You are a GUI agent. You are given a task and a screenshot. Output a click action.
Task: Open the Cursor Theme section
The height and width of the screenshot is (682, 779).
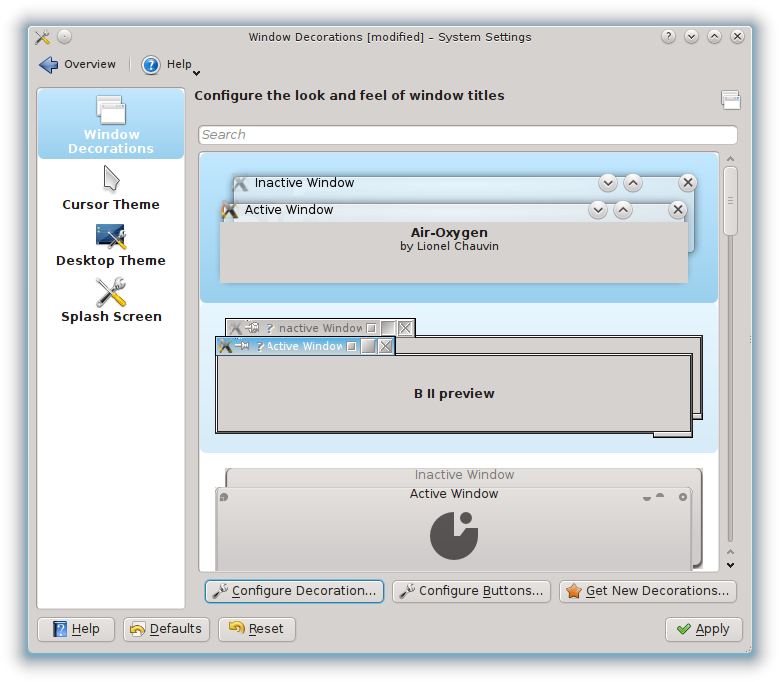click(x=111, y=188)
